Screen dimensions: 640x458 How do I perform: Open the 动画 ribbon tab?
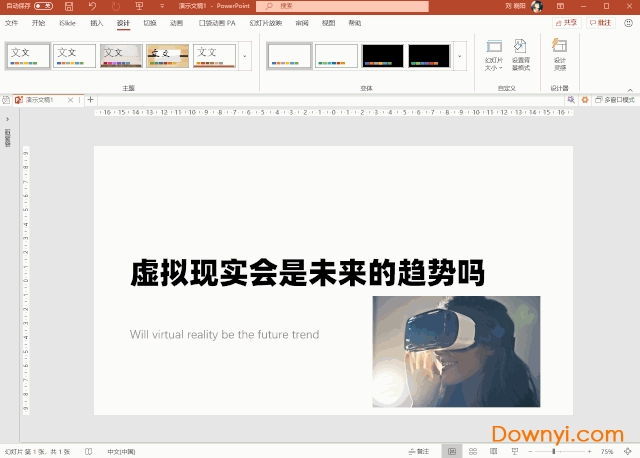[176, 22]
